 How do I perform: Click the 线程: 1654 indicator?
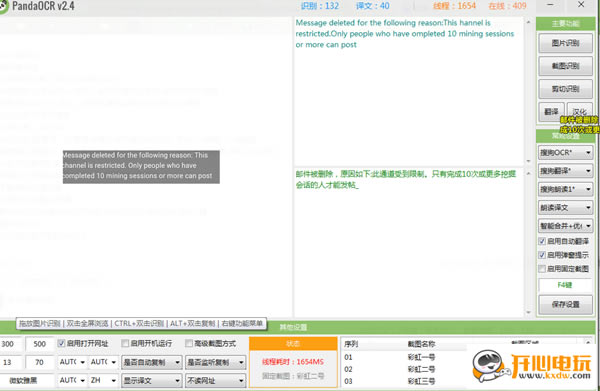[455, 6]
